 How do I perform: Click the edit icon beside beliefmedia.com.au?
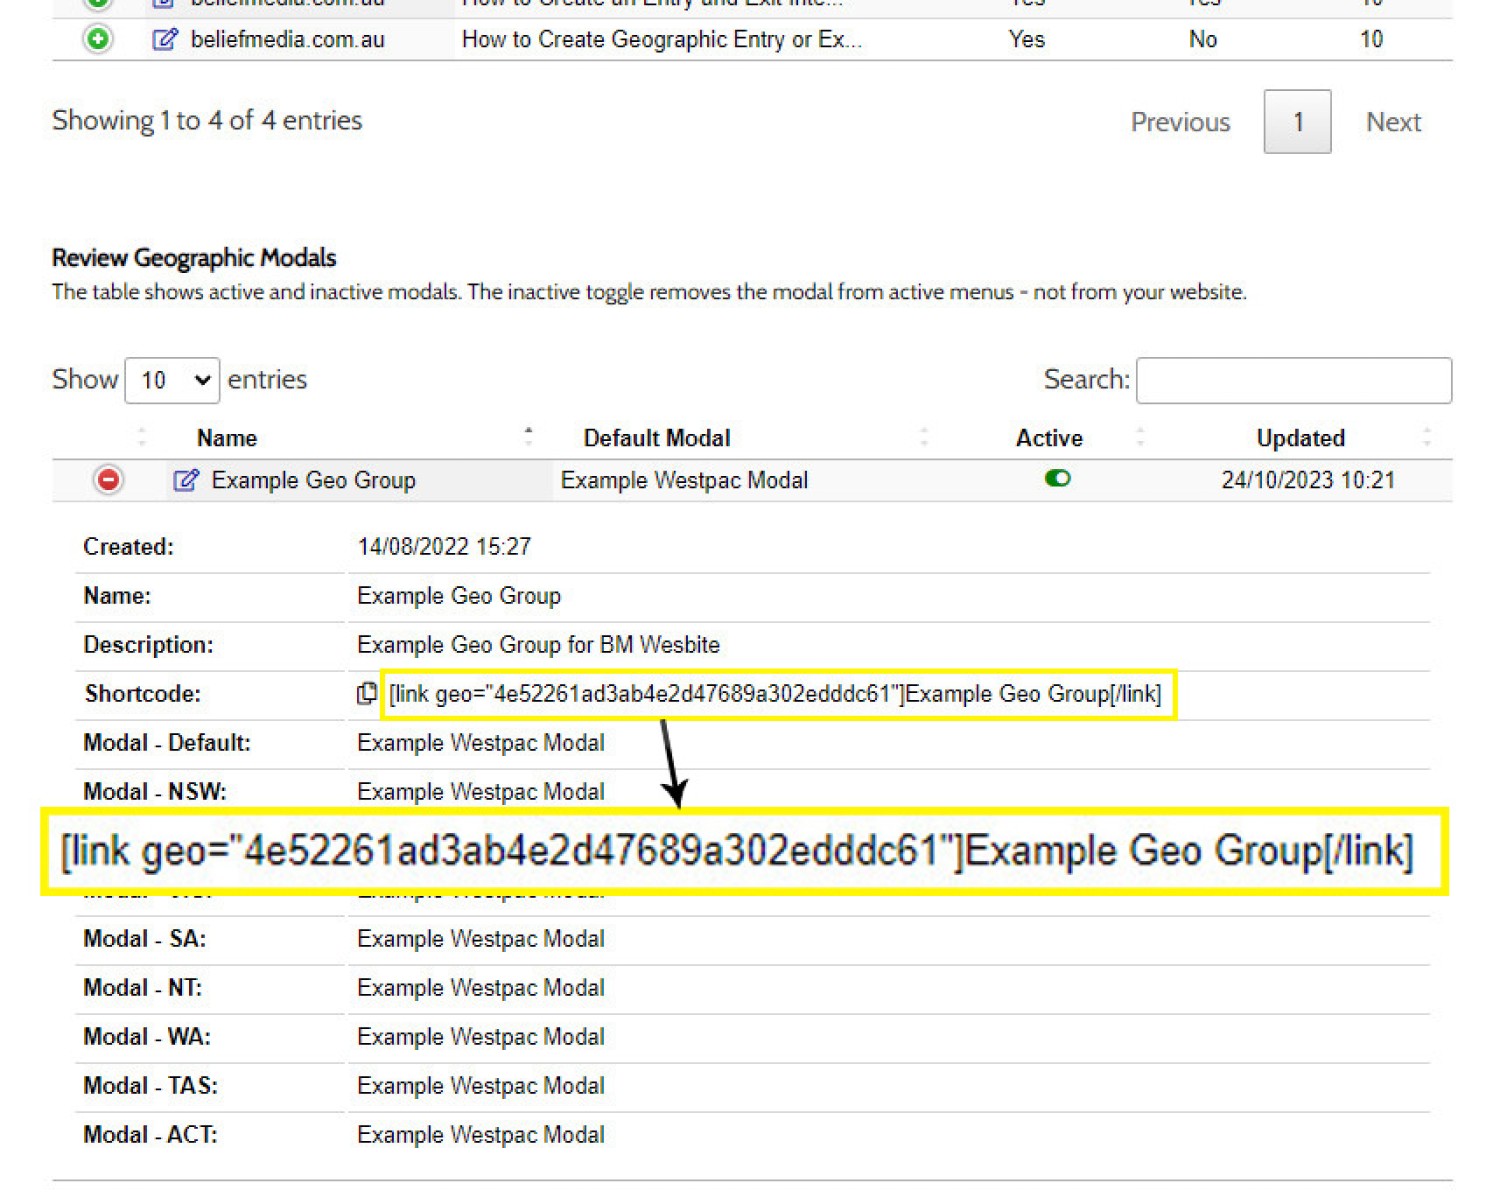(x=164, y=39)
